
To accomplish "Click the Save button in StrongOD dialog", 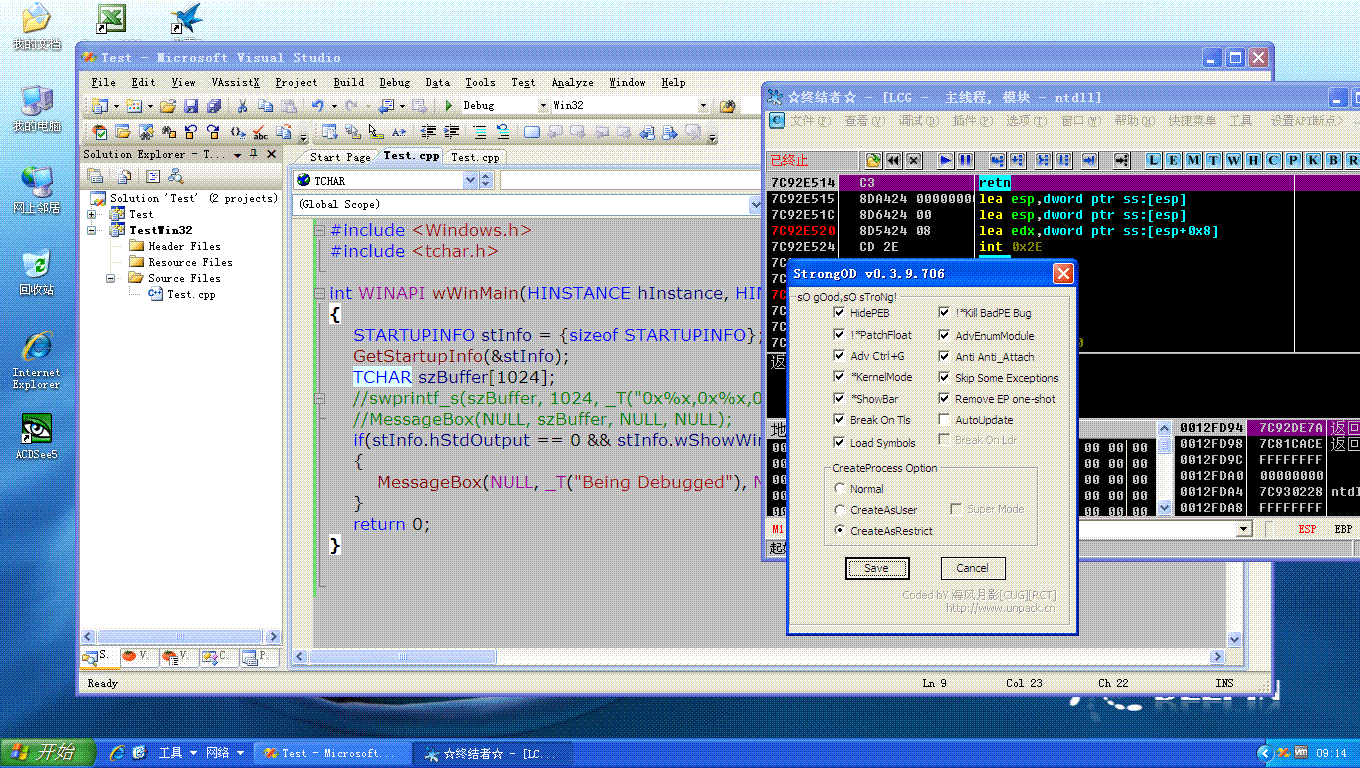I will coord(877,568).
